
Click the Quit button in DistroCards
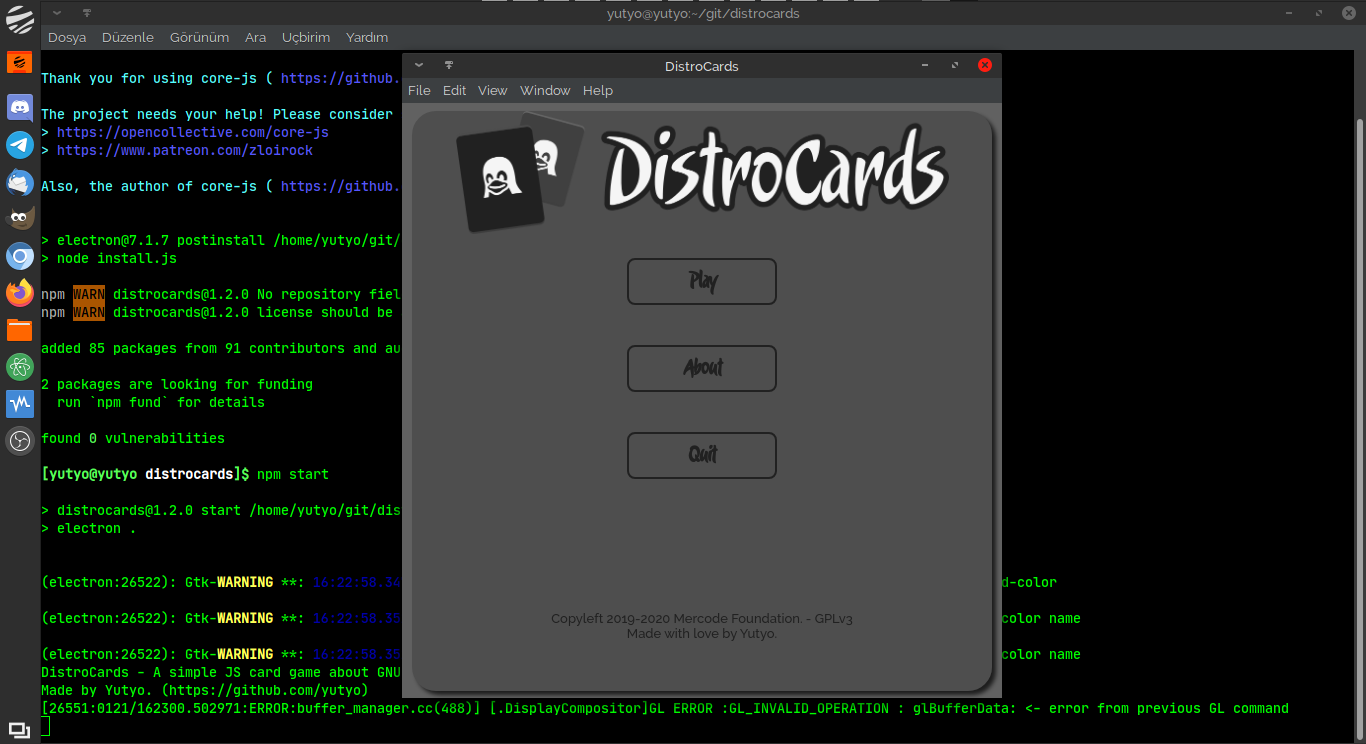coord(702,455)
